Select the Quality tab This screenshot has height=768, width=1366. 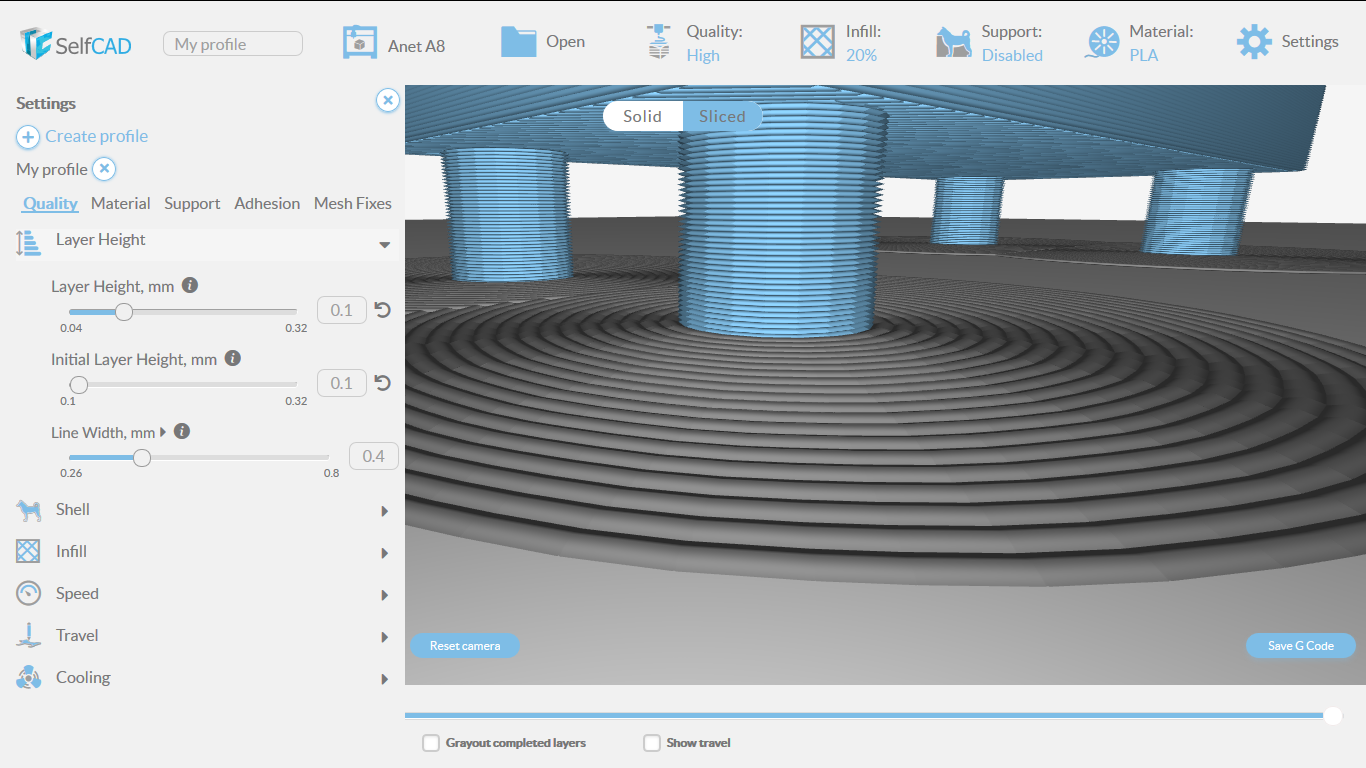[x=50, y=203]
